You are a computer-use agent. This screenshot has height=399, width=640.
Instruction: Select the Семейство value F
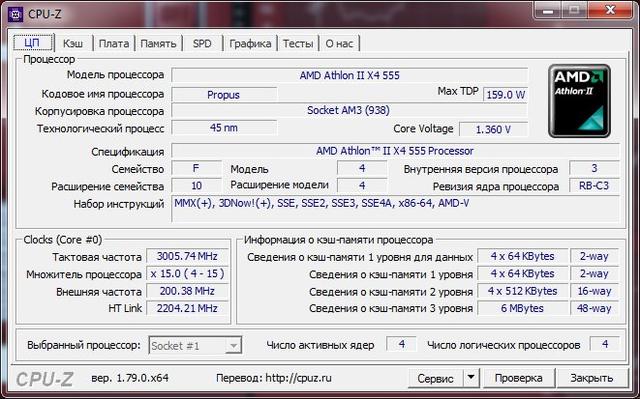point(196,168)
